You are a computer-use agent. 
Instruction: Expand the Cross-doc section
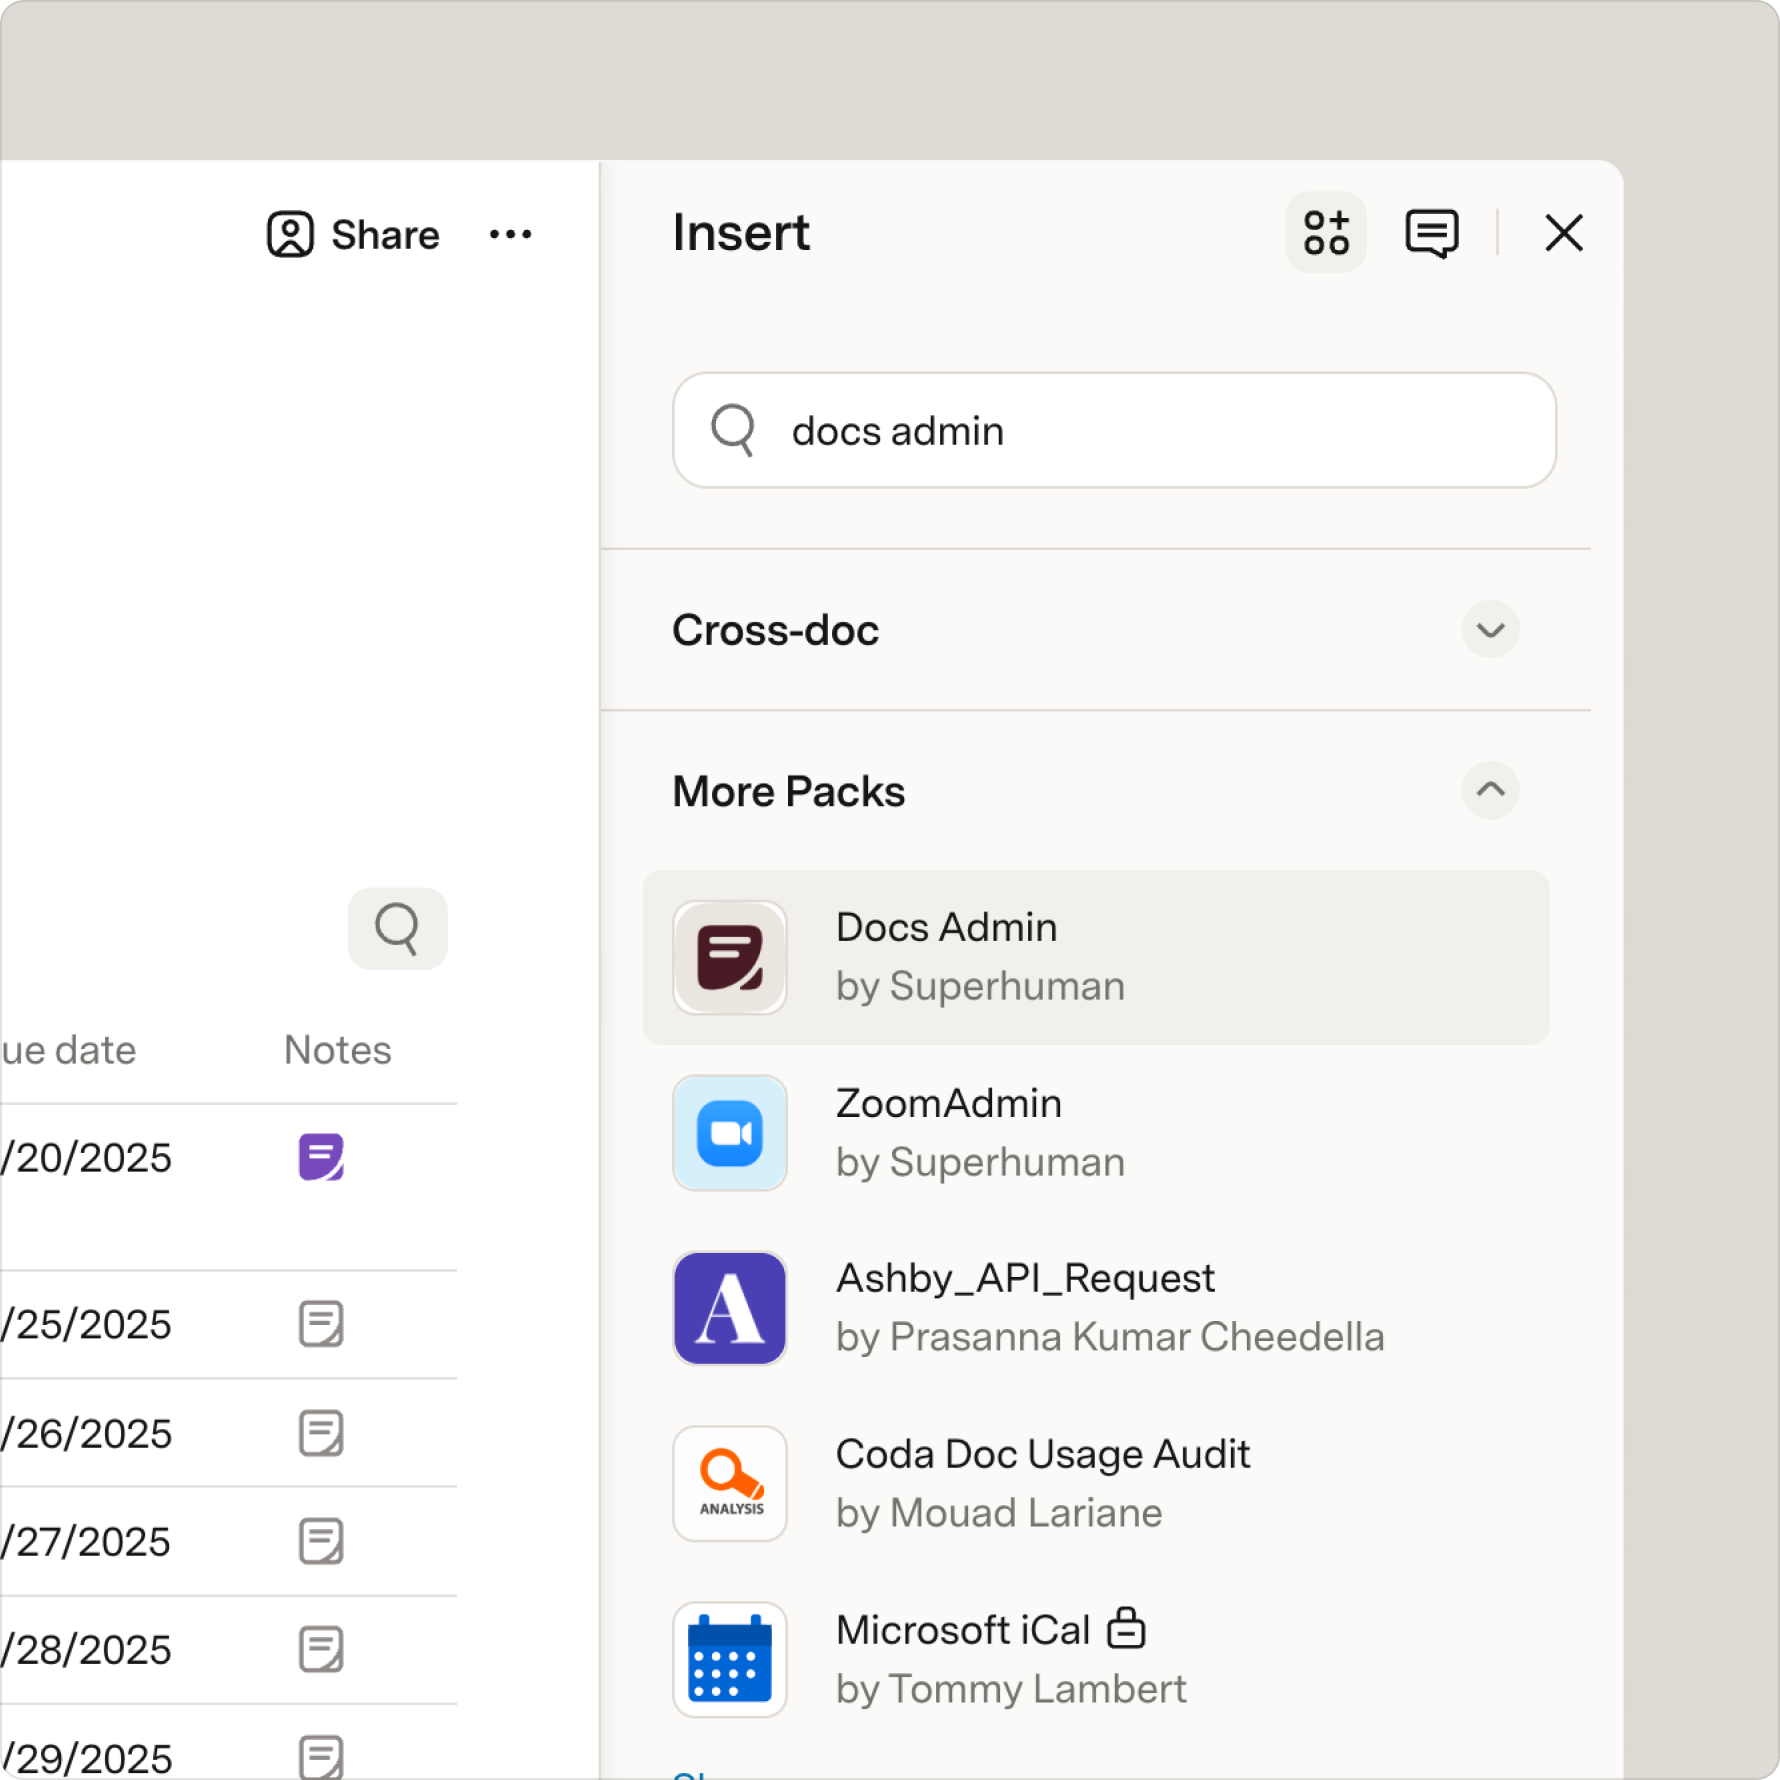(1490, 629)
